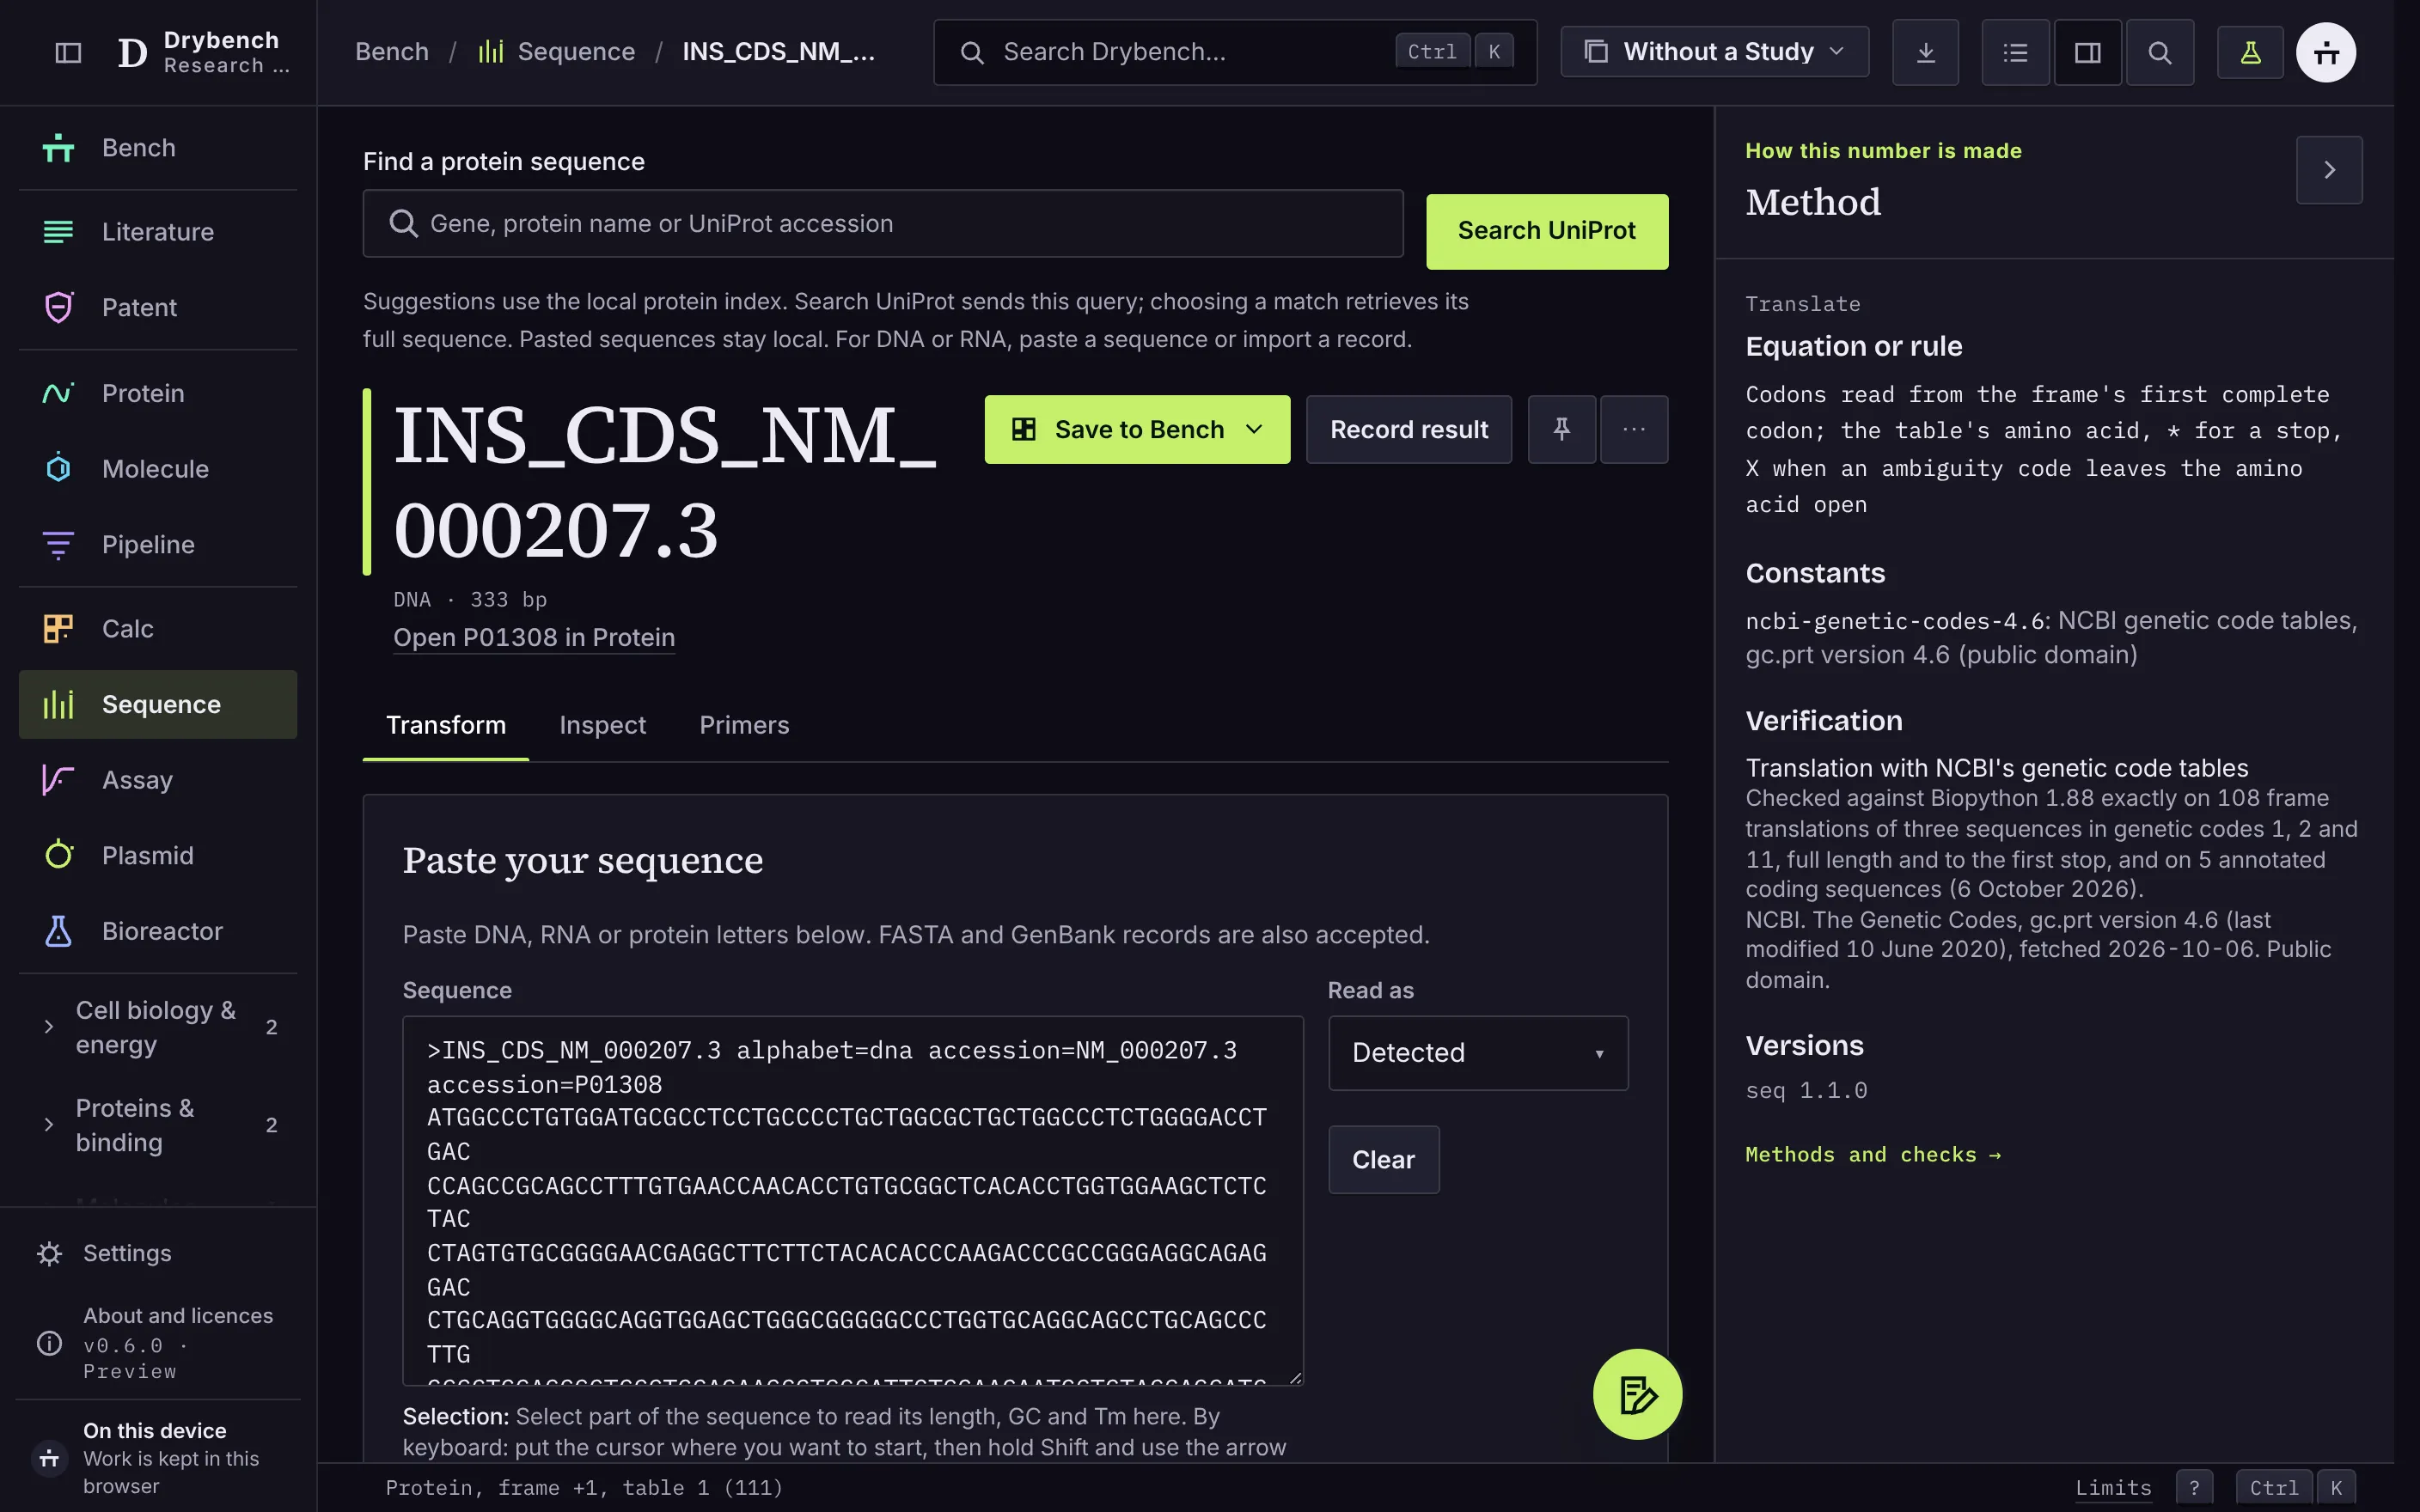
Task: Expand Cell biology & energy group
Action: pos(158,1027)
